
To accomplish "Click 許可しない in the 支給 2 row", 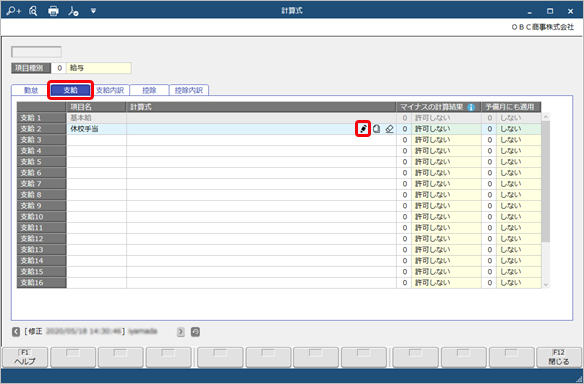I will pyautogui.click(x=446, y=129).
